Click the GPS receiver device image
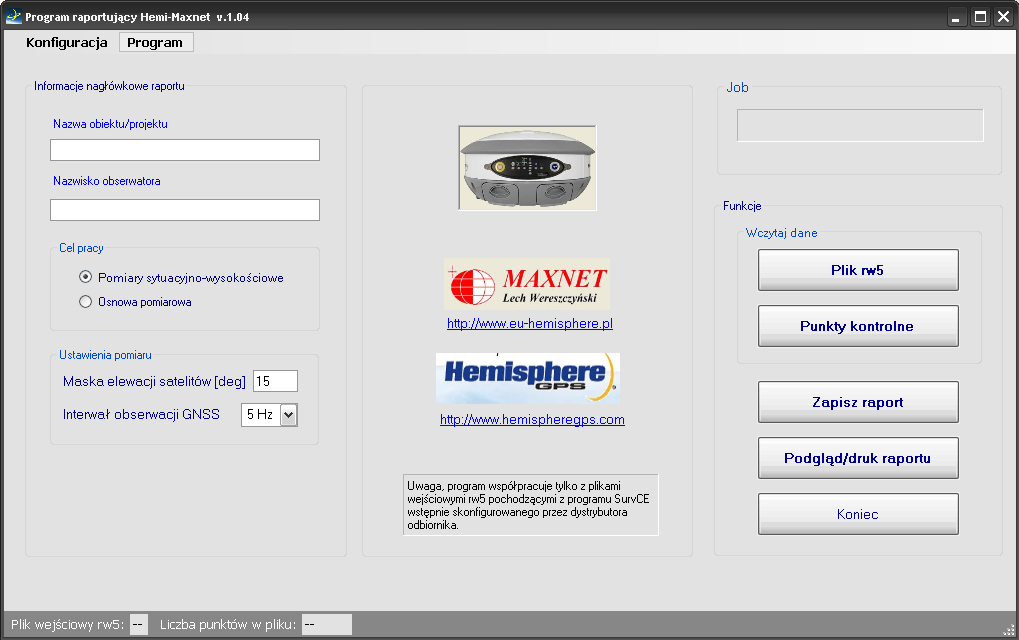 pos(527,168)
